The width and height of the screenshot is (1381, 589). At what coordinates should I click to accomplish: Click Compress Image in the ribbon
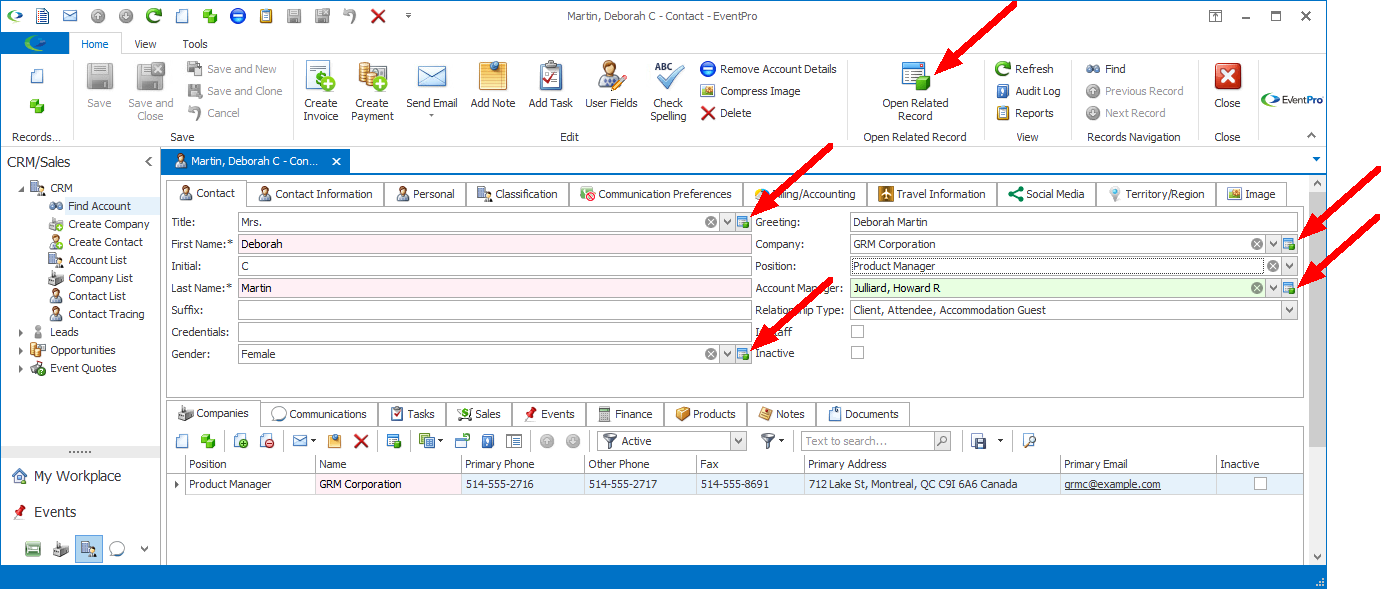[750, 91]
